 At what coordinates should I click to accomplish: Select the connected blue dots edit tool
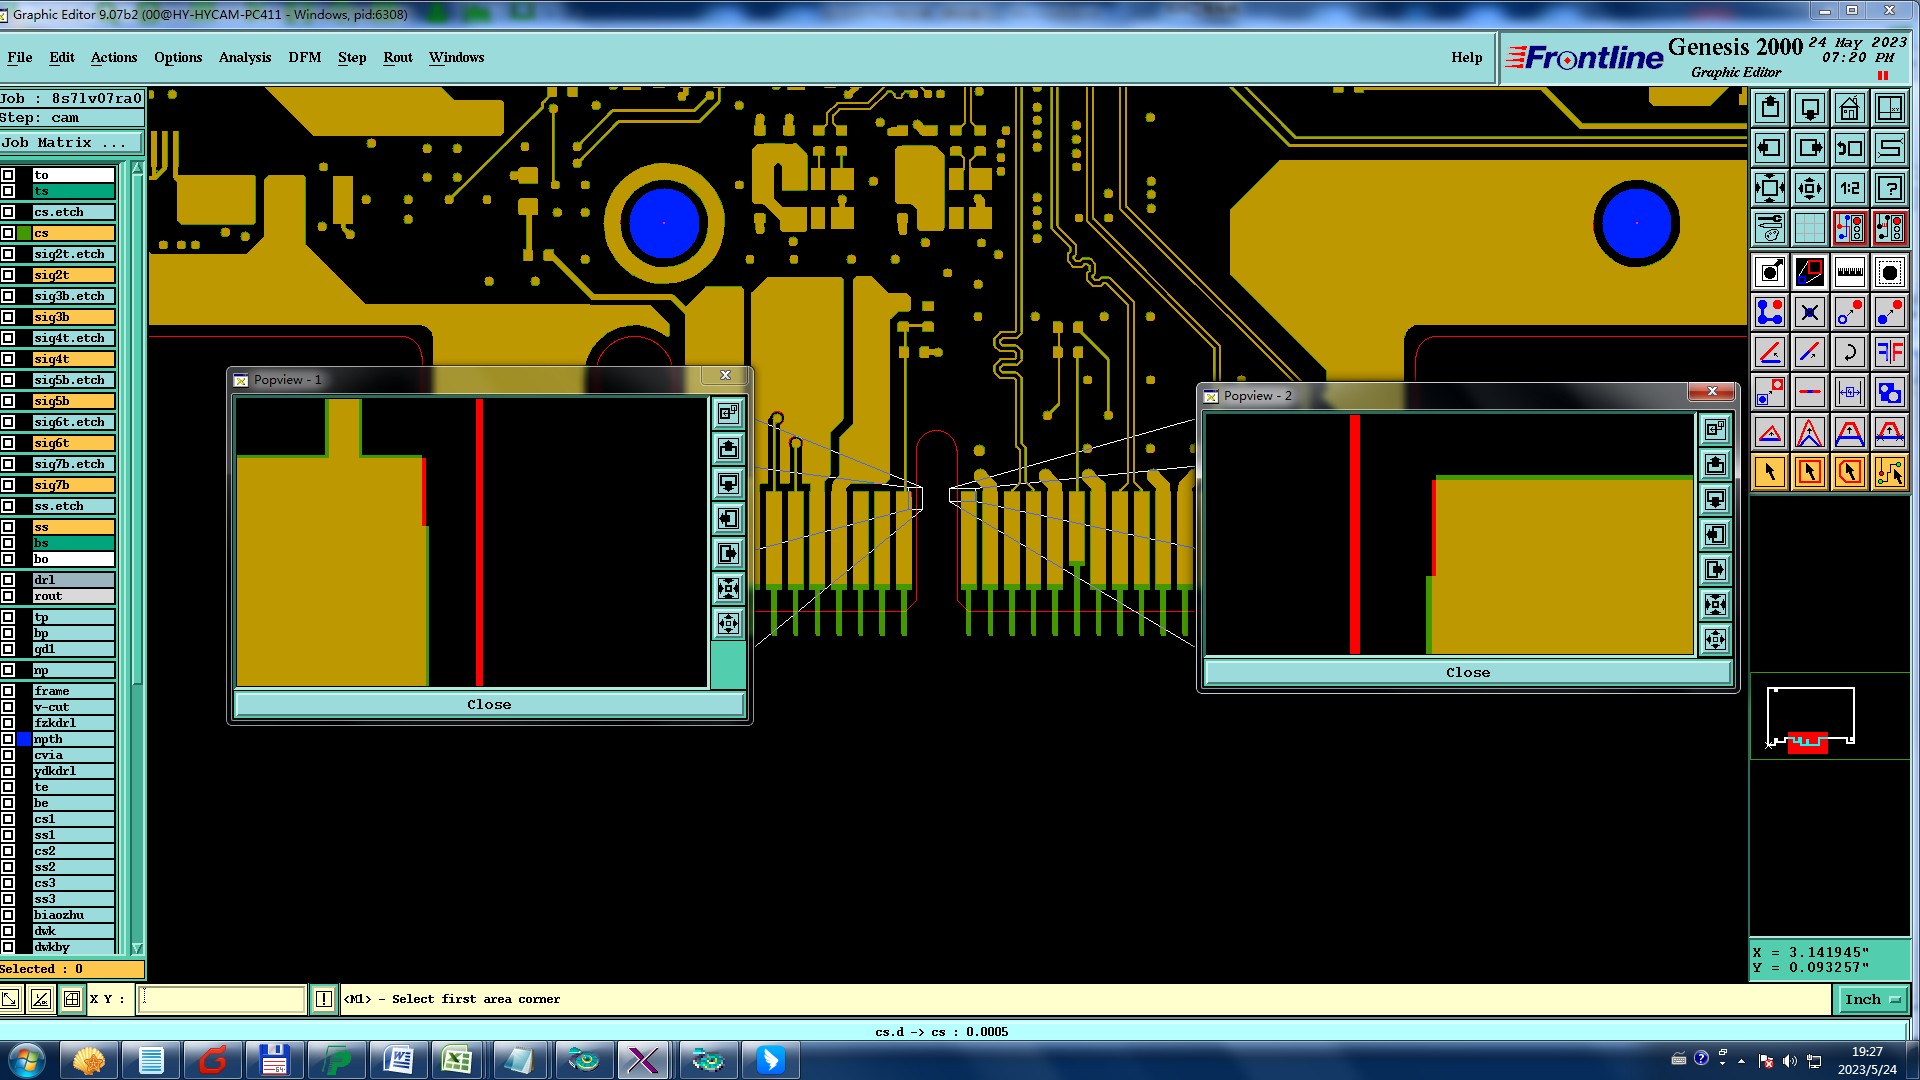tap(1770, 312)
